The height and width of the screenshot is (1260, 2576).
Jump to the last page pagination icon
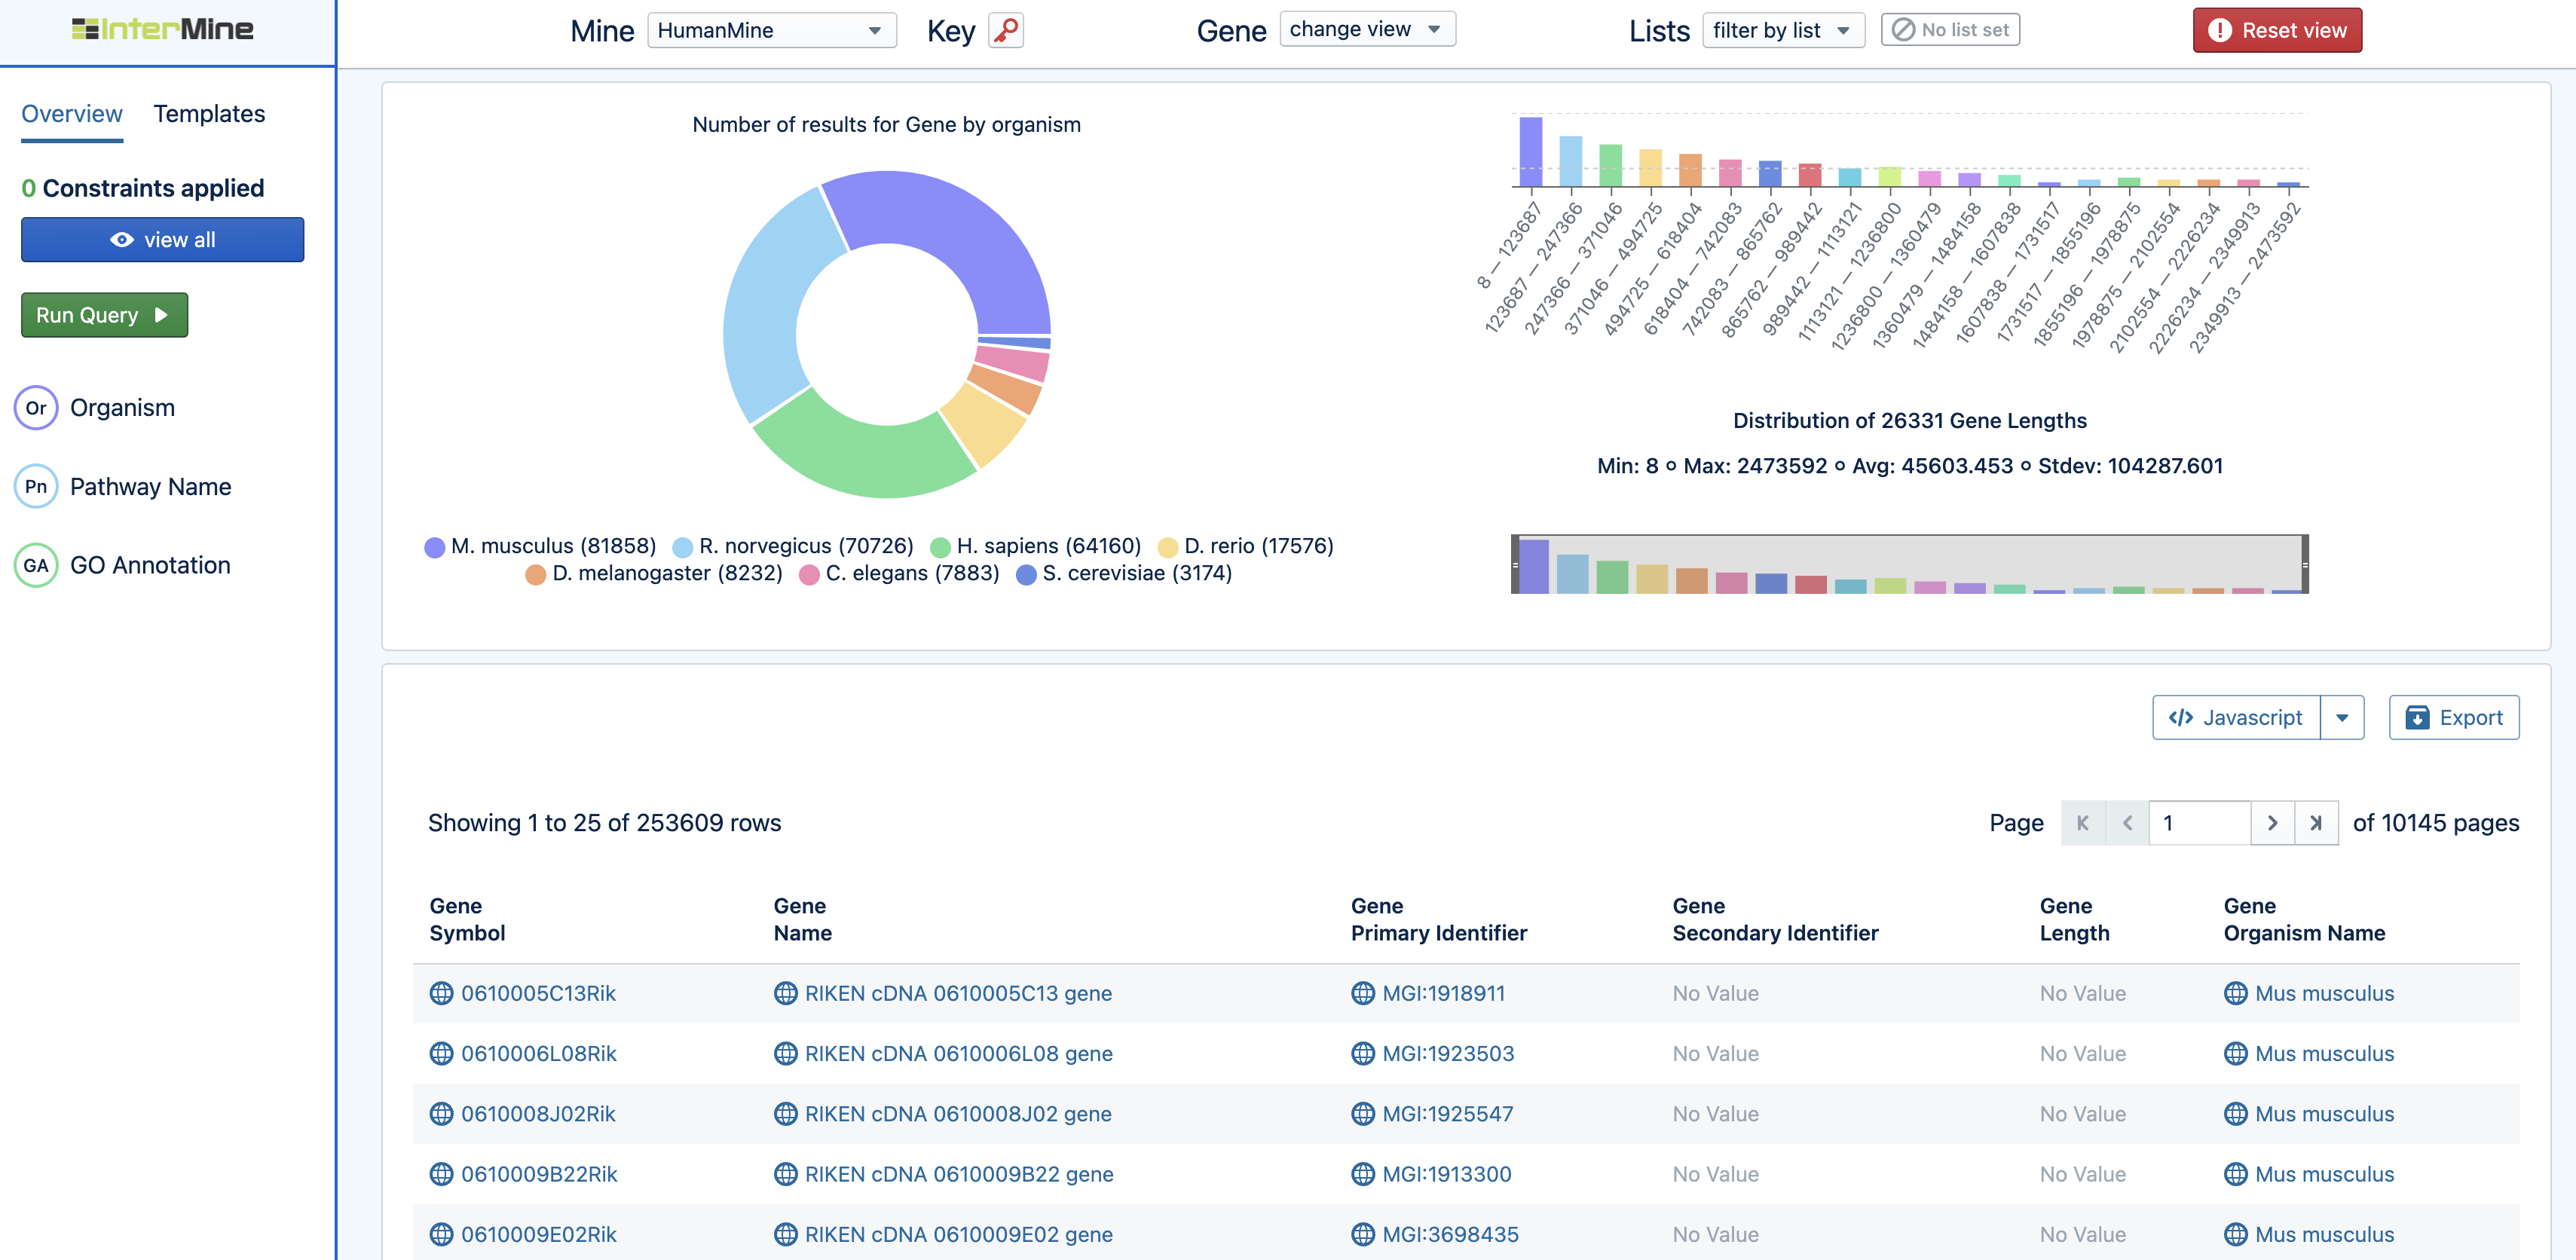click(x=2317, y=822)
